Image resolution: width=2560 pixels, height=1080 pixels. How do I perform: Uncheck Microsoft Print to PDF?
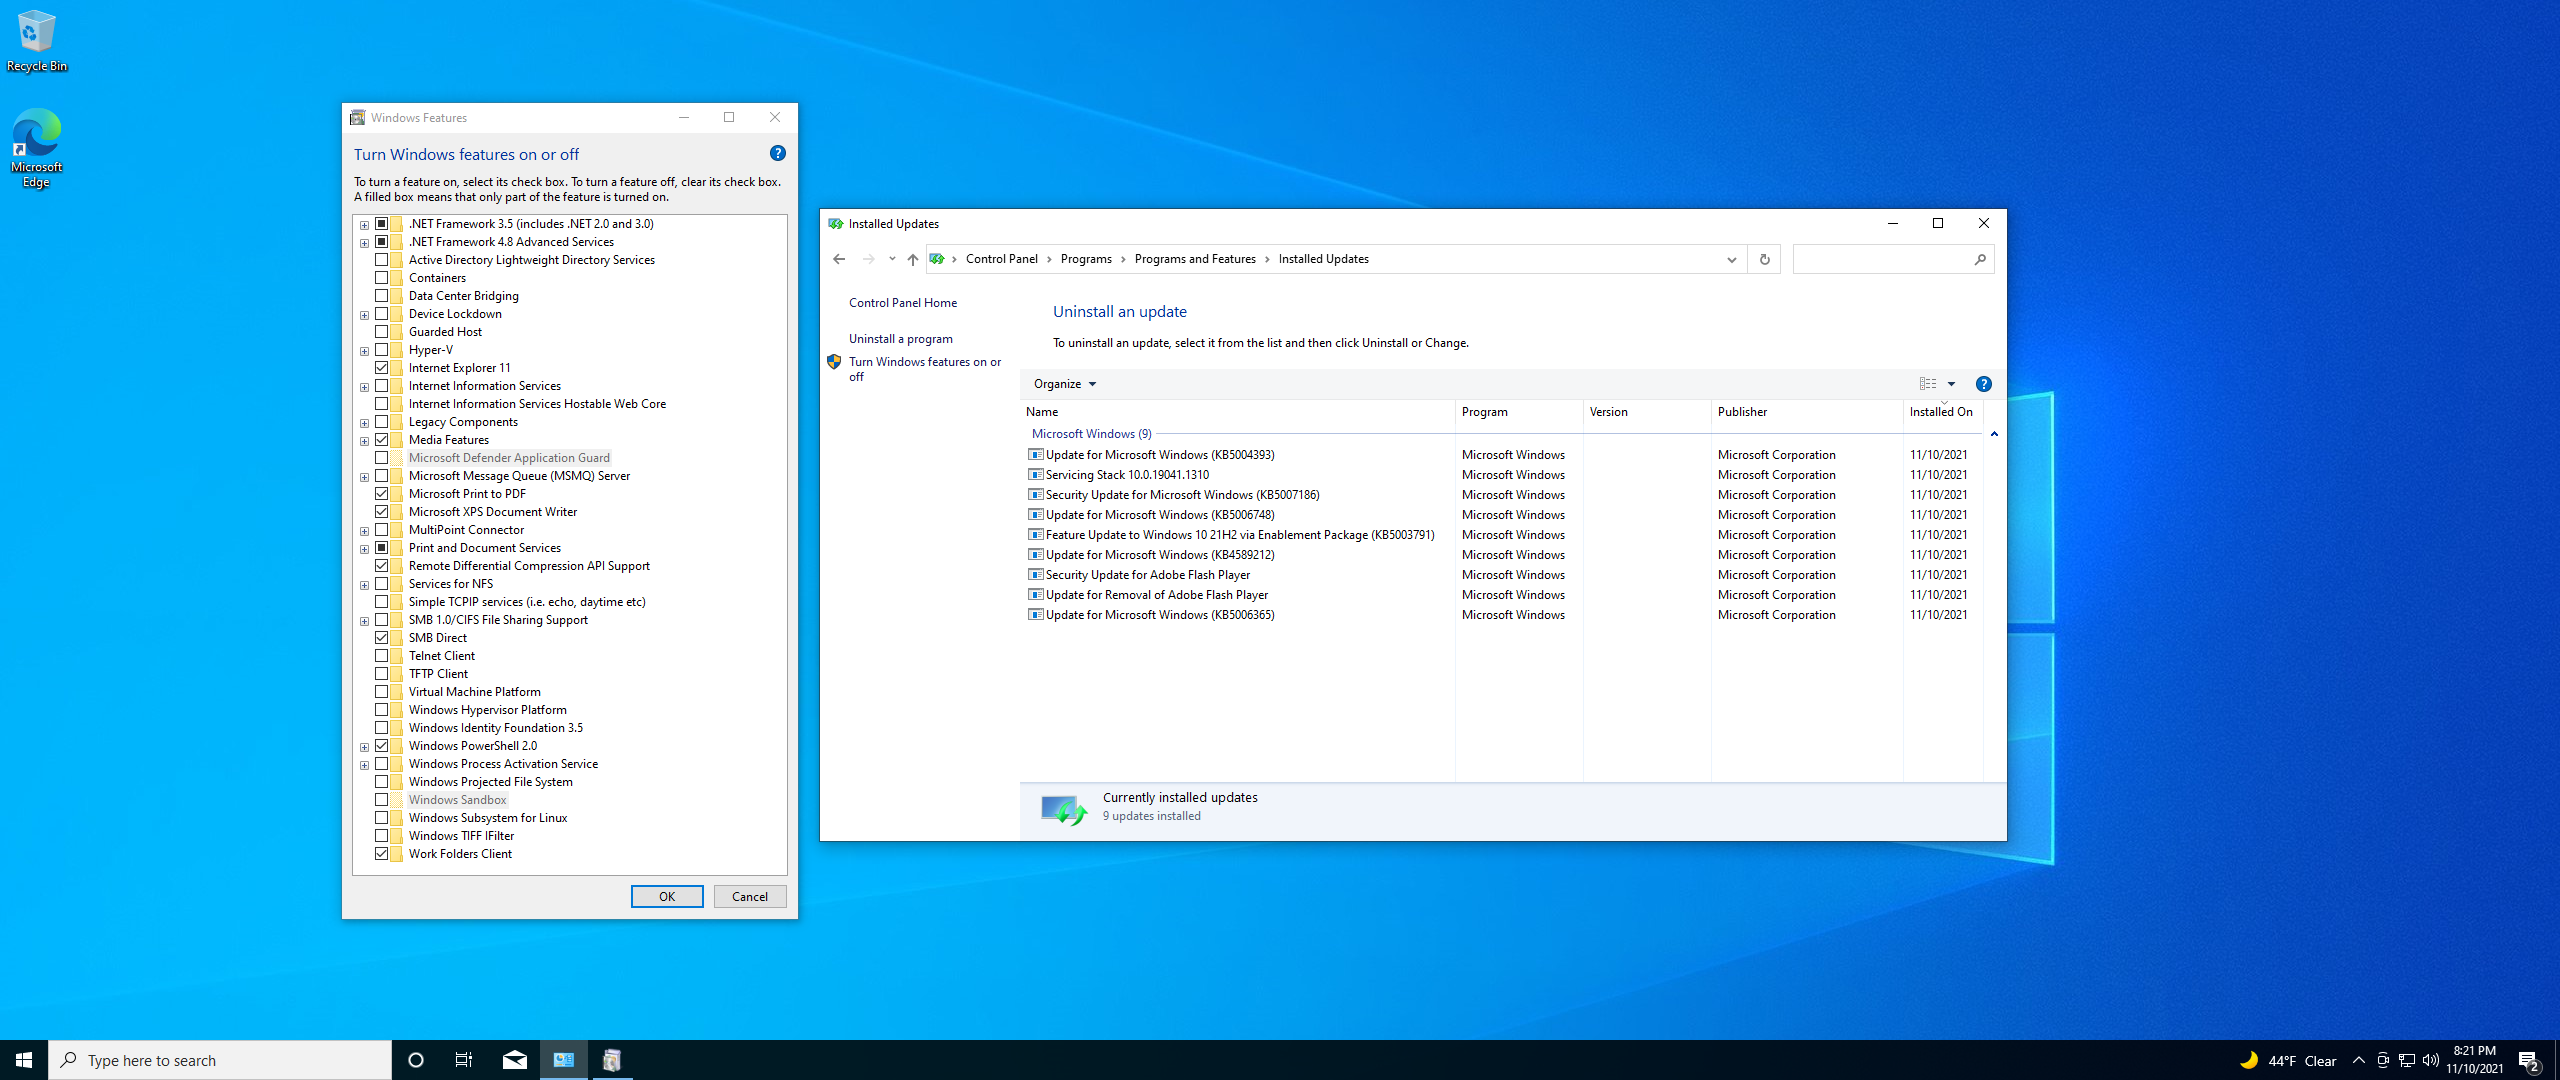point(382,494)
